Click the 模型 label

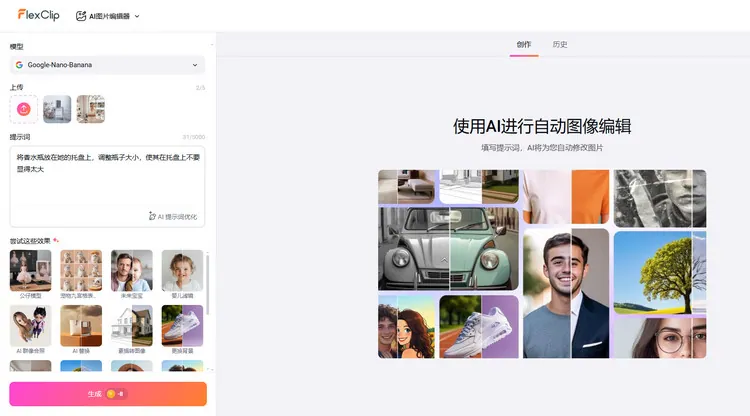click(16, 47)
